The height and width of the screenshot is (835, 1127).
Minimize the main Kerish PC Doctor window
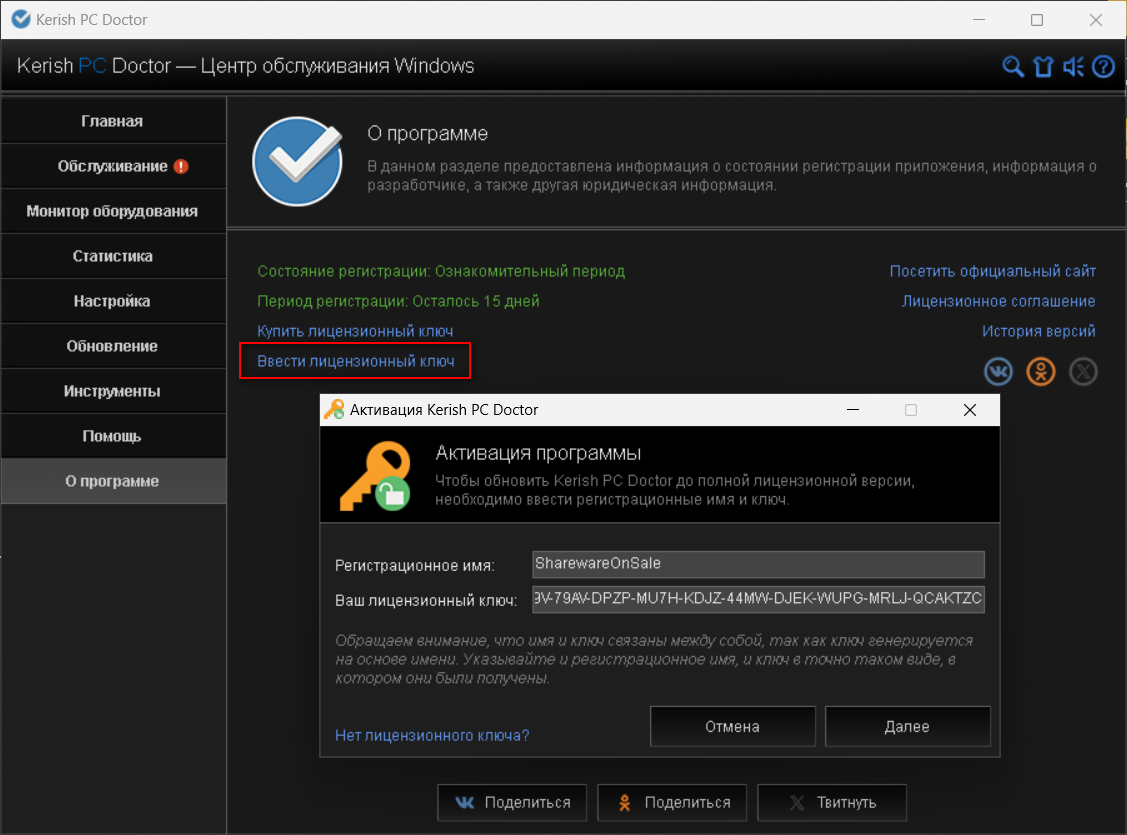978,19
